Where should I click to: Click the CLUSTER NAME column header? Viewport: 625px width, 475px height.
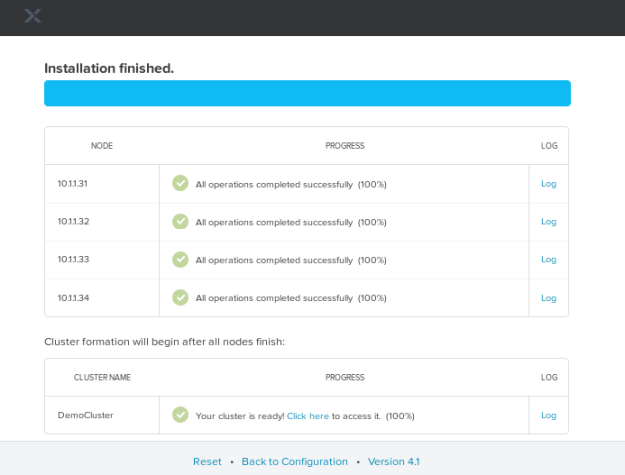[x=102, y=378]
